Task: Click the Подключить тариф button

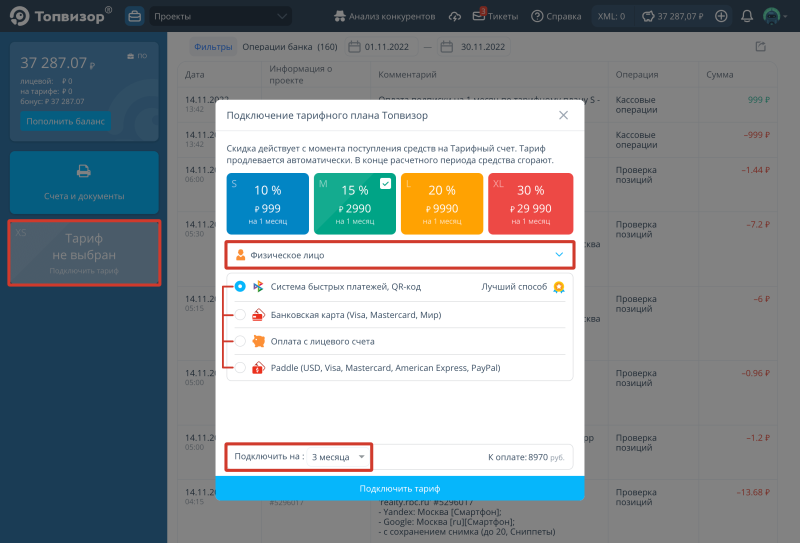Action: click(x=400, y=488)
